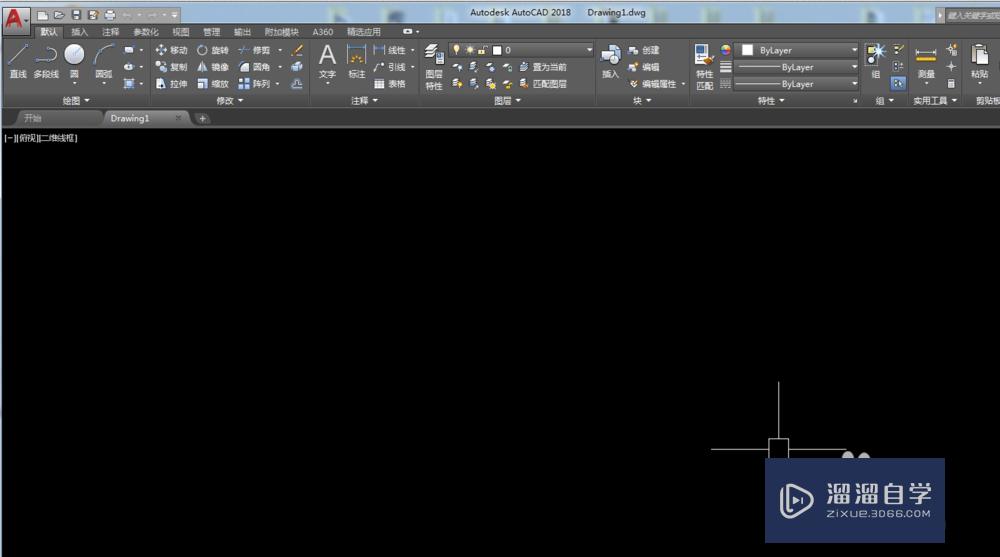The width and height of the screenshot is (1000, 557).
Task: Open the A360 ribbon tab
Action: coord(323,32)
